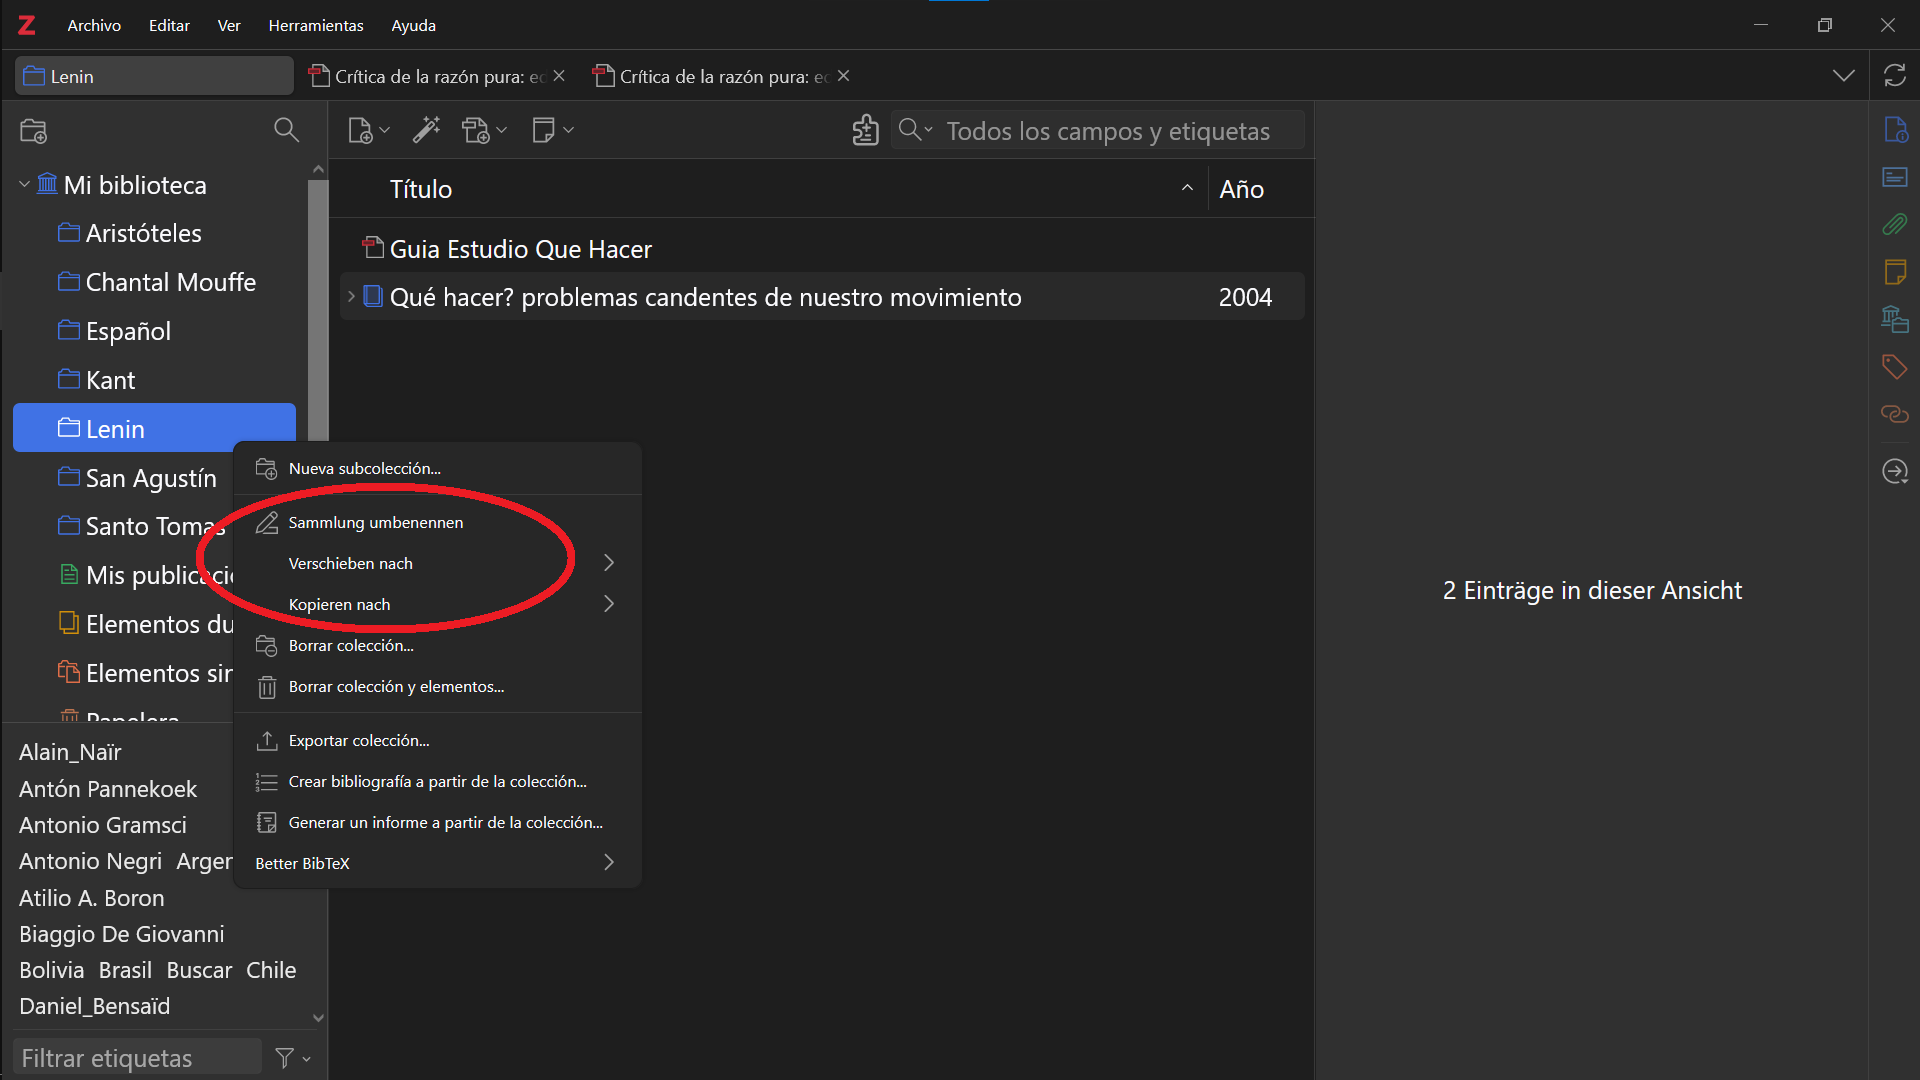The height and width of the screenshot is (1080, 1920).
Task: Click the Título column header
Action: 421,189
